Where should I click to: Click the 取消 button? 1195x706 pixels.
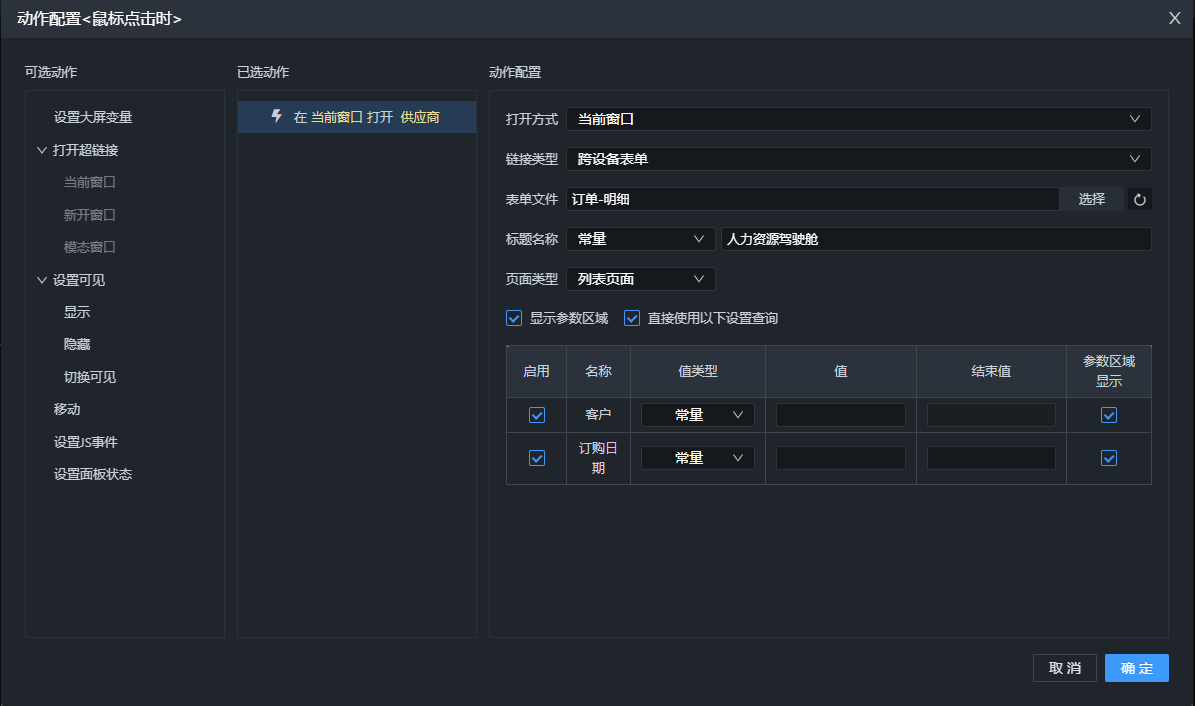(x=1064, y=668)
